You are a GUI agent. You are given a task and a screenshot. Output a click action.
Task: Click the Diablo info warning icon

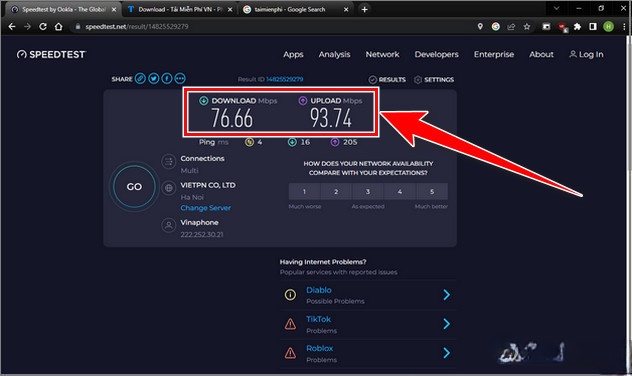pos(290,295)
